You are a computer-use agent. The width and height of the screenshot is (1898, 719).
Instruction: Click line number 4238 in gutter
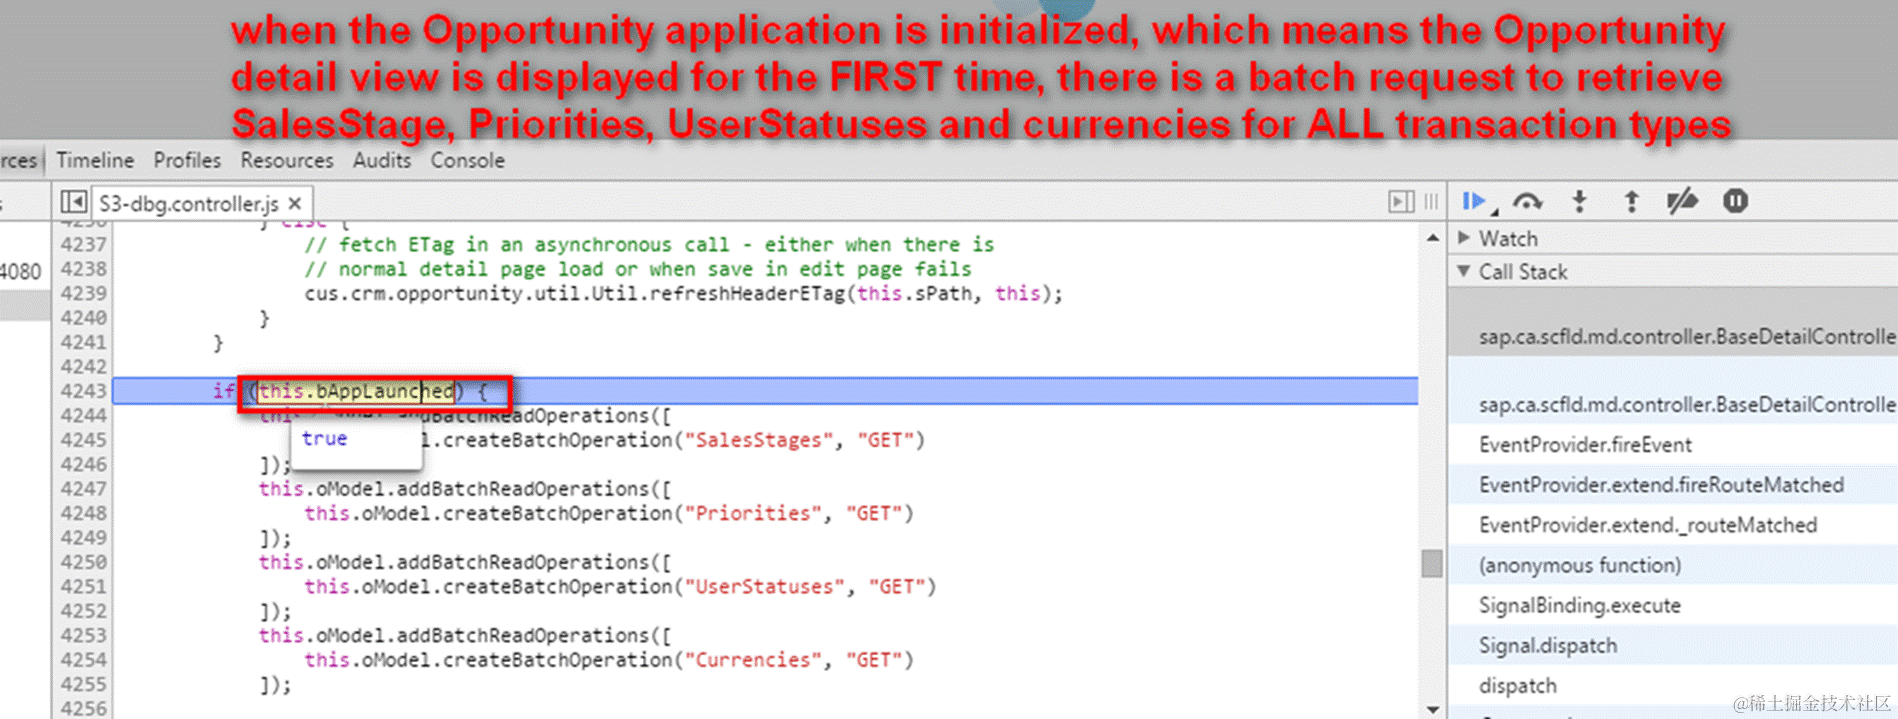[83, 269]
